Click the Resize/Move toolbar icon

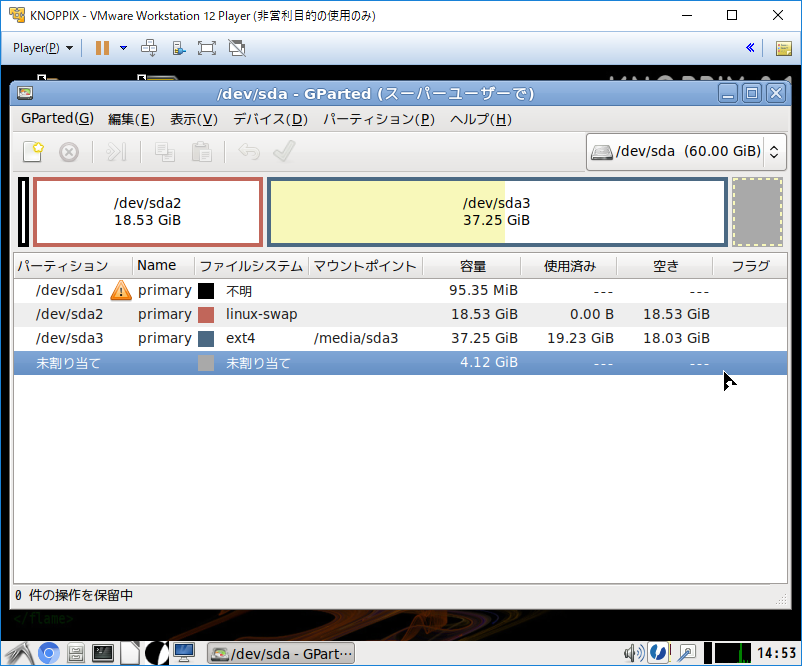pos(116,152)
